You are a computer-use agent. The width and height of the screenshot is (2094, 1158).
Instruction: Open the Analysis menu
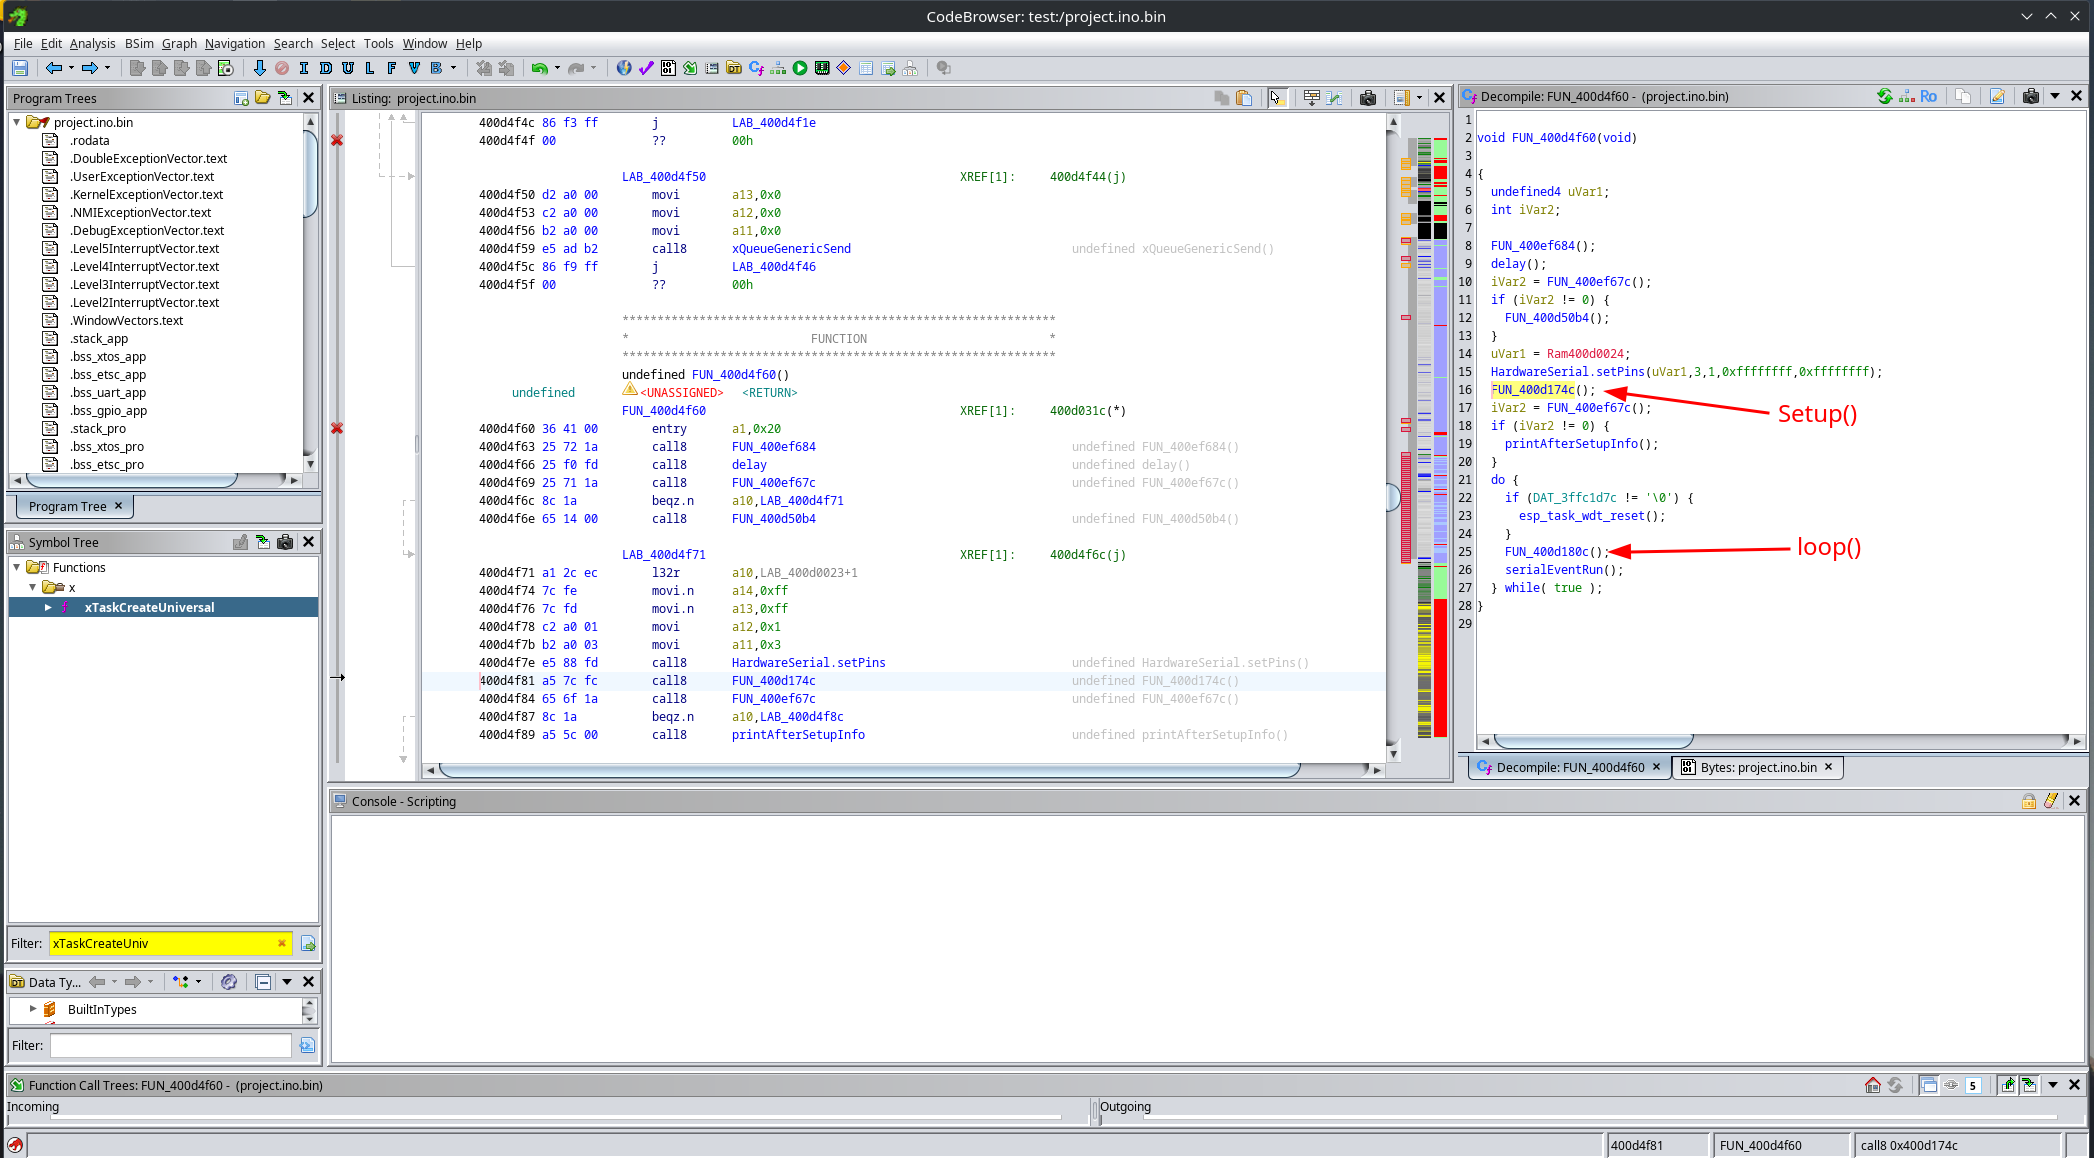click(92, 43)
